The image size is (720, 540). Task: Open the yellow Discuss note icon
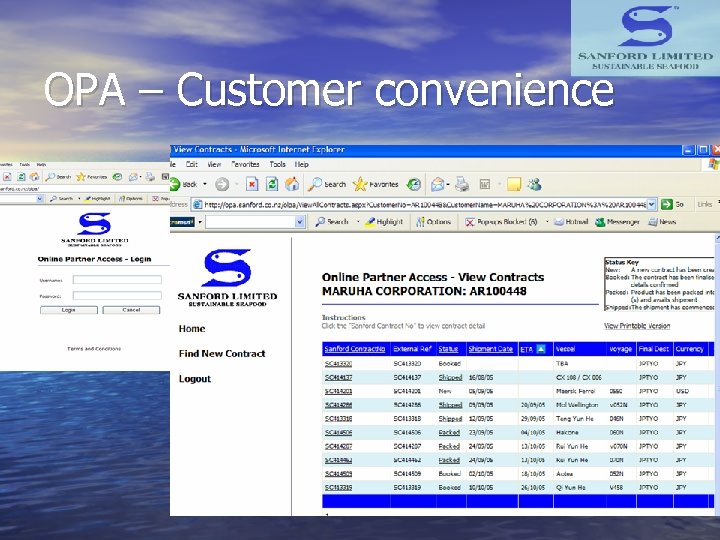514,185
